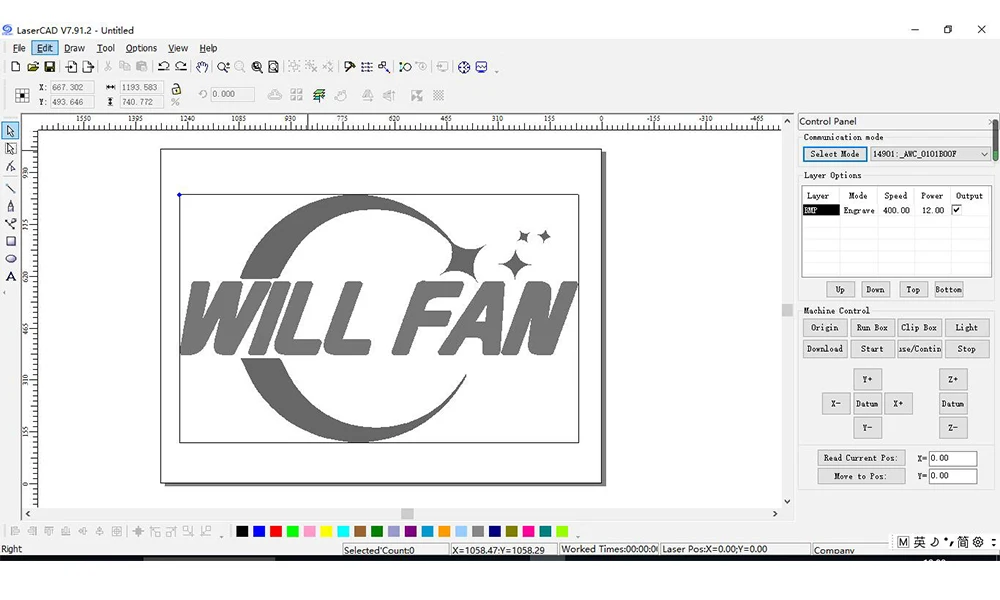Save the document with the floppy icon
This screenshot has height=600, width=1000.
[49, 66]
